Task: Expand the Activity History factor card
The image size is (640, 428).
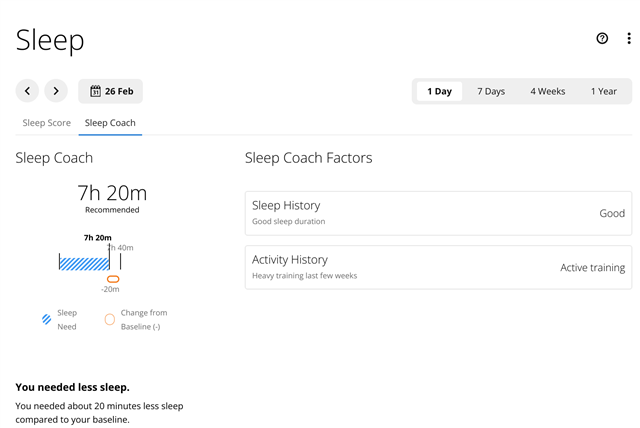Action: coord(438,267)
